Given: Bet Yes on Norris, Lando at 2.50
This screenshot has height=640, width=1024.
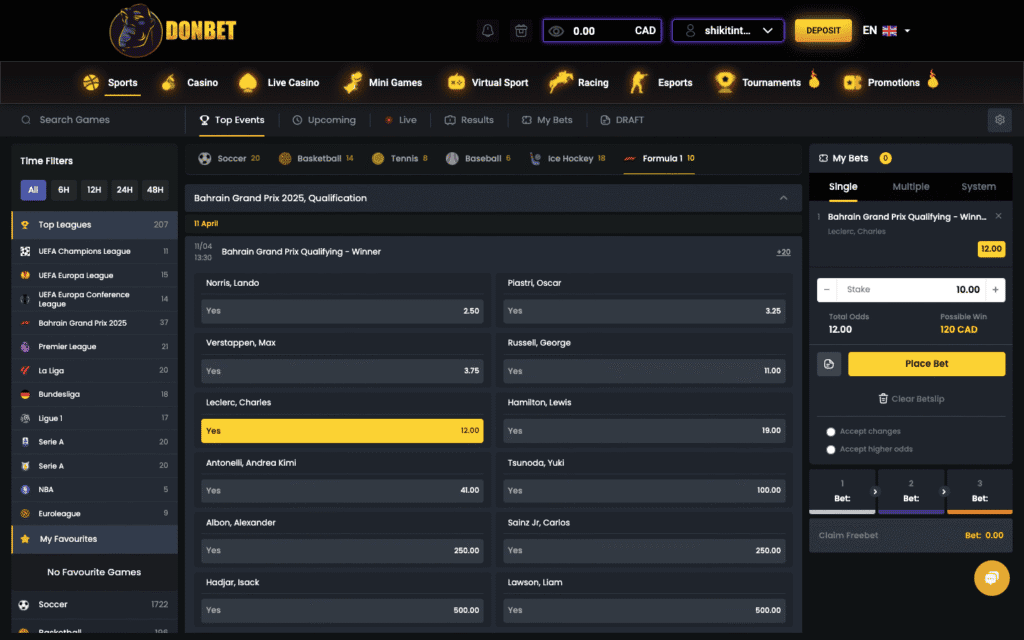Looking at the screenshot, I should pos(342,311).
